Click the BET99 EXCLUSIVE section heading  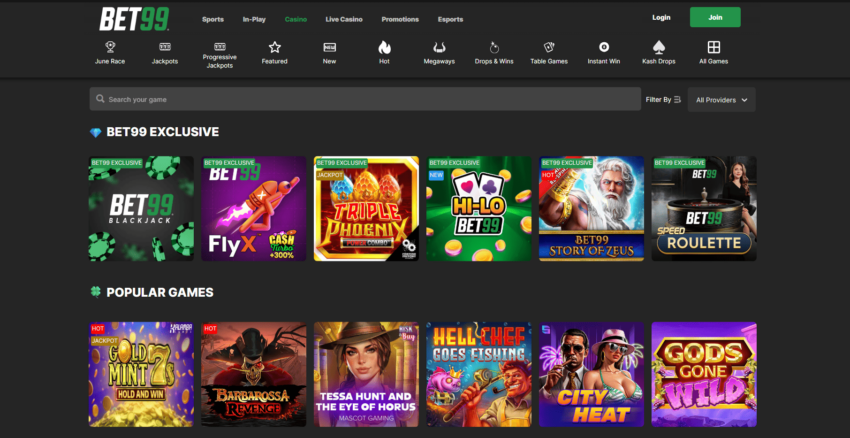coord(163,132)
